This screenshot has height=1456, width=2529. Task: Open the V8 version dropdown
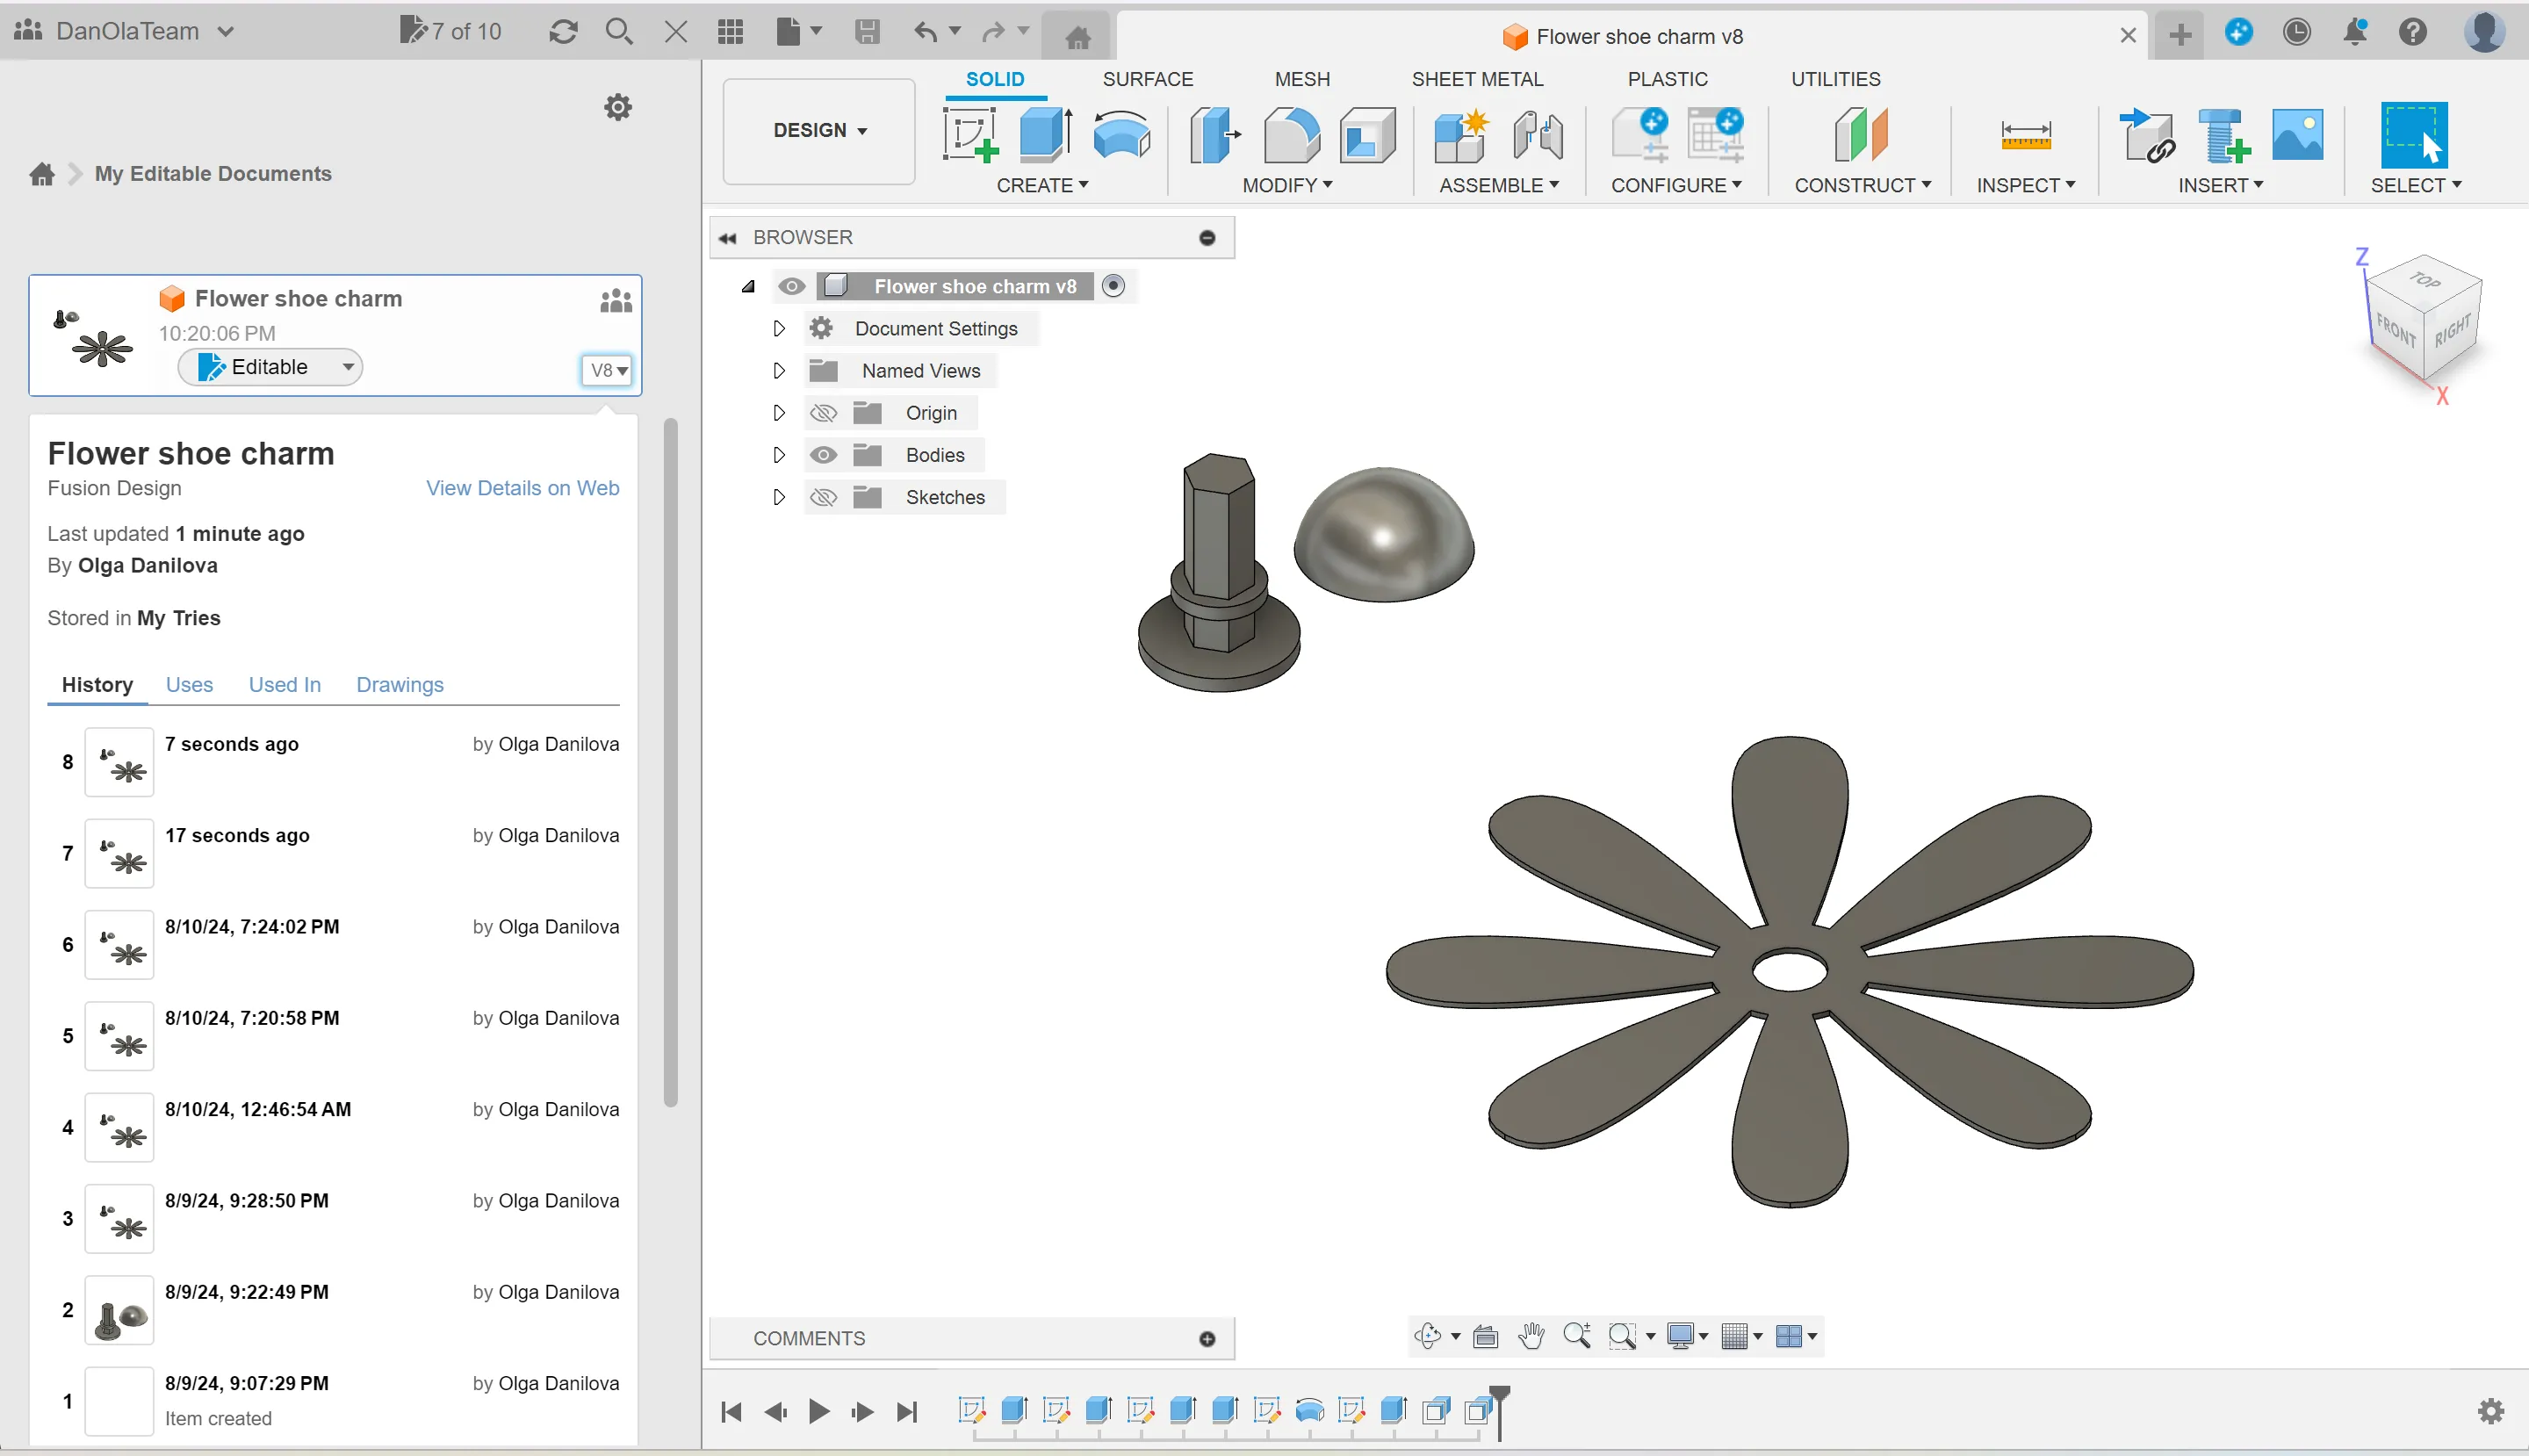(607, 370)
